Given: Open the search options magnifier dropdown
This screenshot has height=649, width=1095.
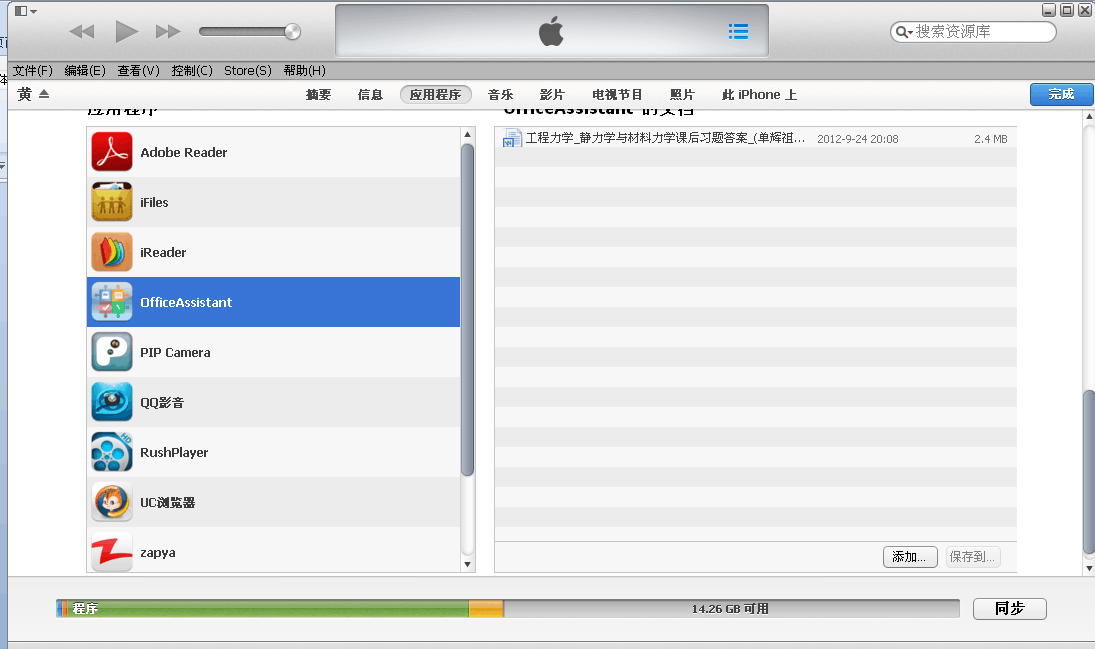Looking at the screenshot, I should [904, 31].
